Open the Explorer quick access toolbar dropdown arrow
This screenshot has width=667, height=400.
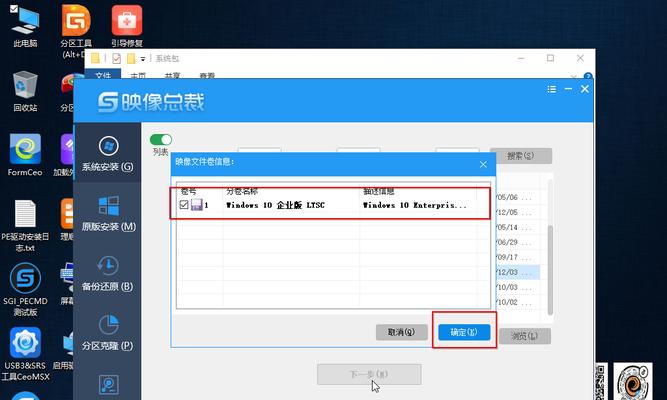pos(143,59)
